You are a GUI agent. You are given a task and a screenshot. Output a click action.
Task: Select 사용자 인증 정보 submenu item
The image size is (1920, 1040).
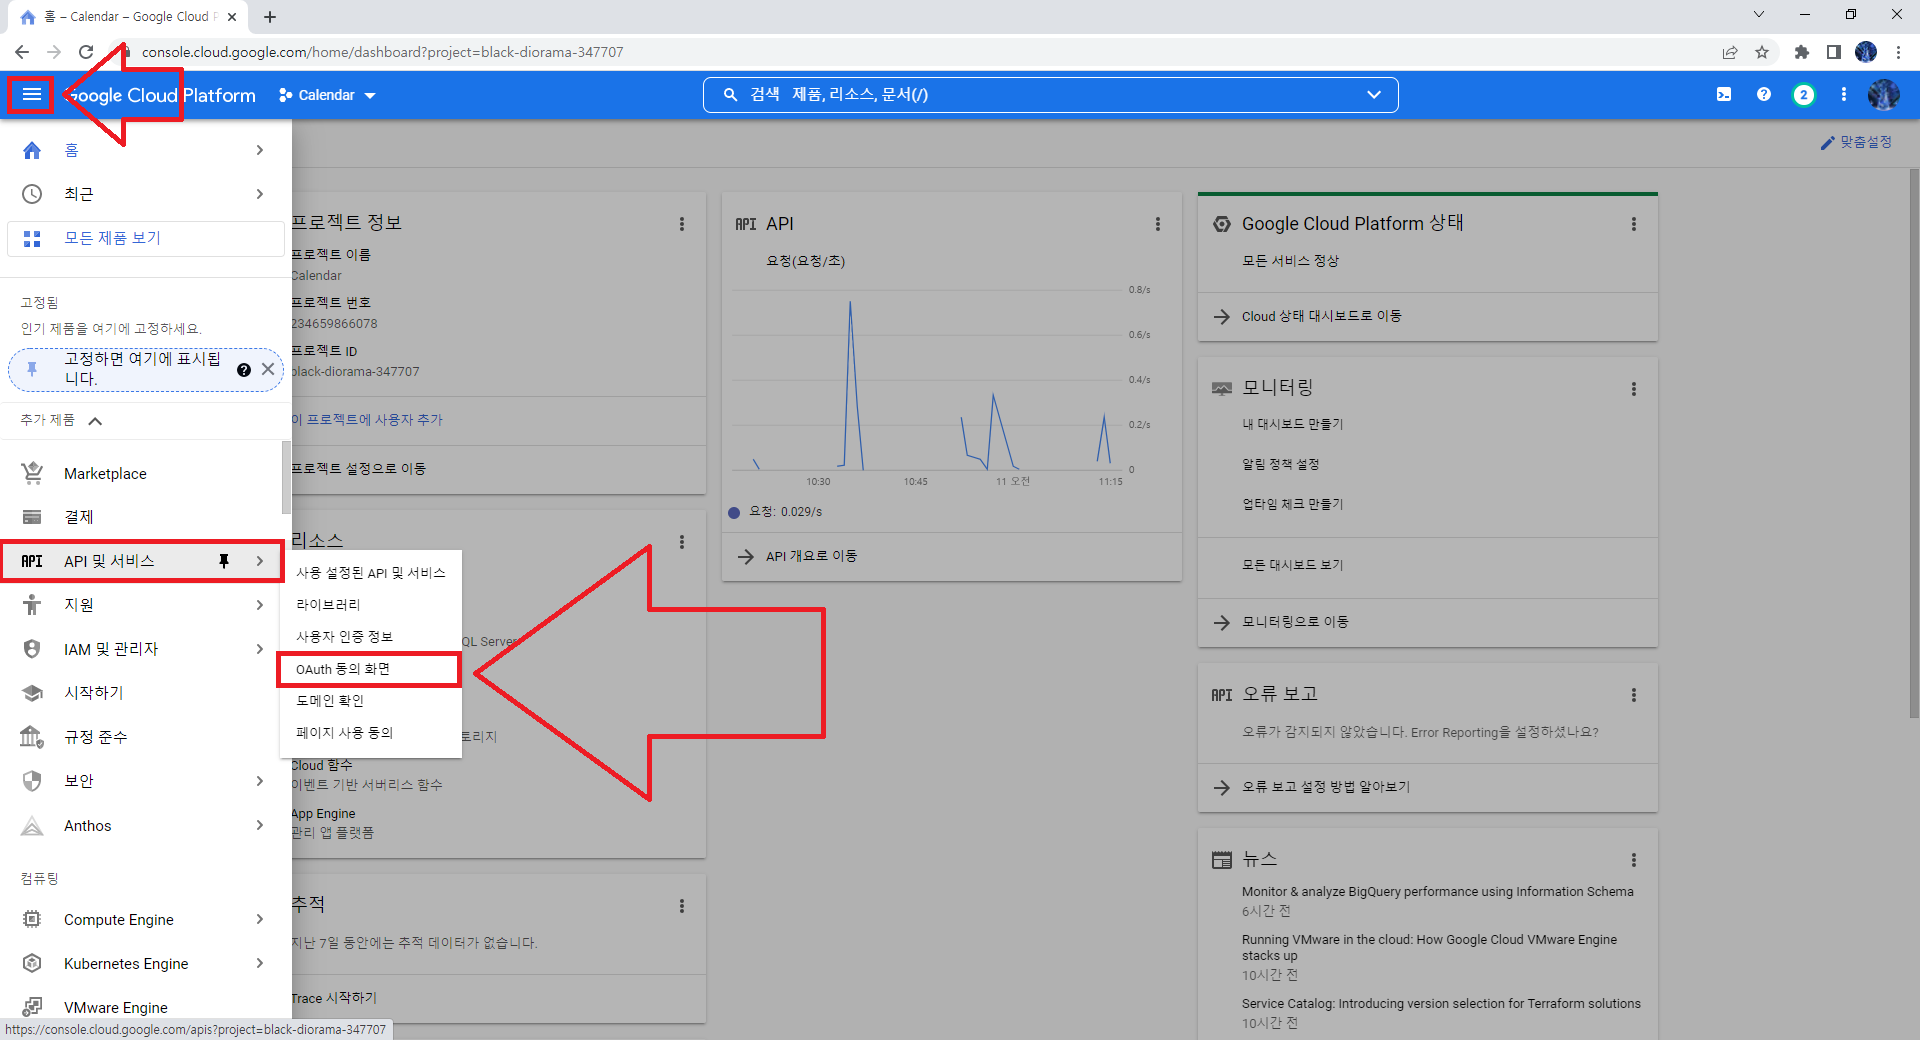[x=371, y=637]
